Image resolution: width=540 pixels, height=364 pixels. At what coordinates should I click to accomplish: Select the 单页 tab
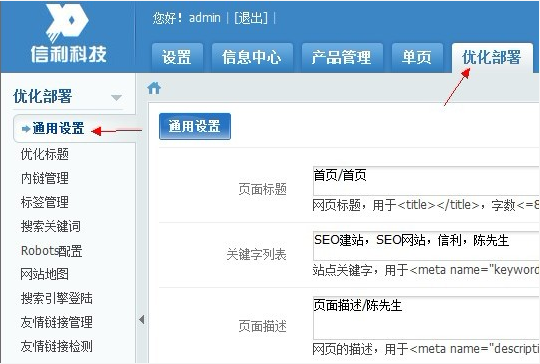click(417, 58)
